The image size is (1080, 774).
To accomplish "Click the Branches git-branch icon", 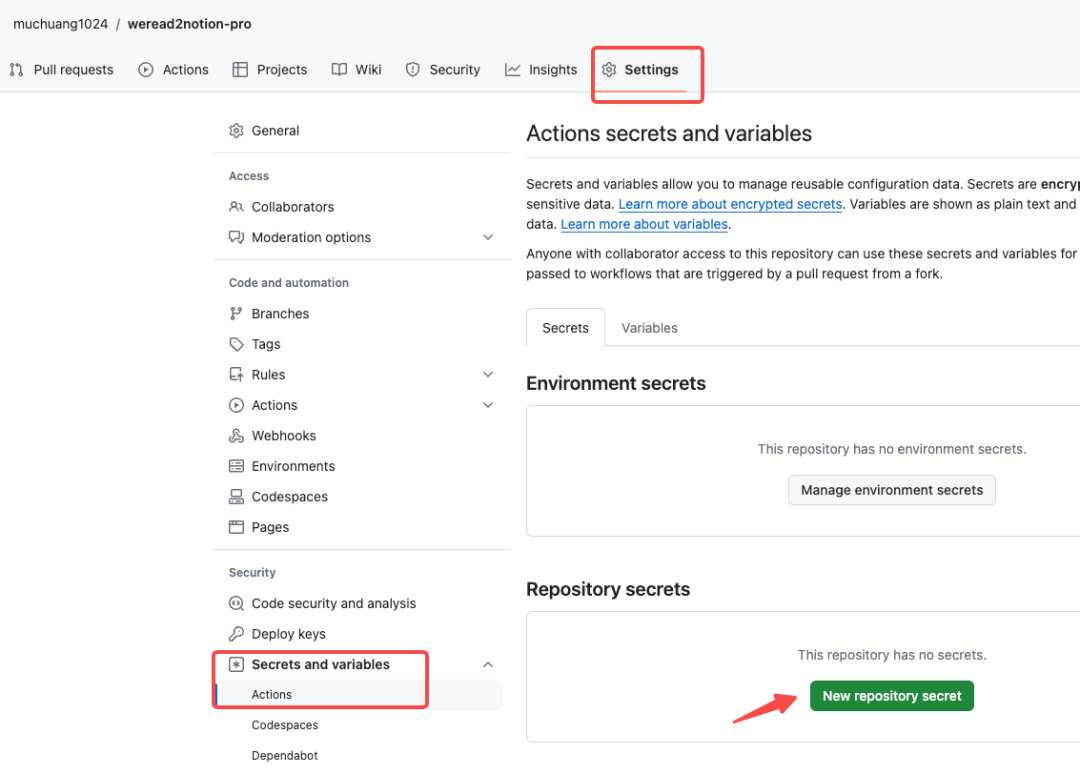I will (236, 313).
